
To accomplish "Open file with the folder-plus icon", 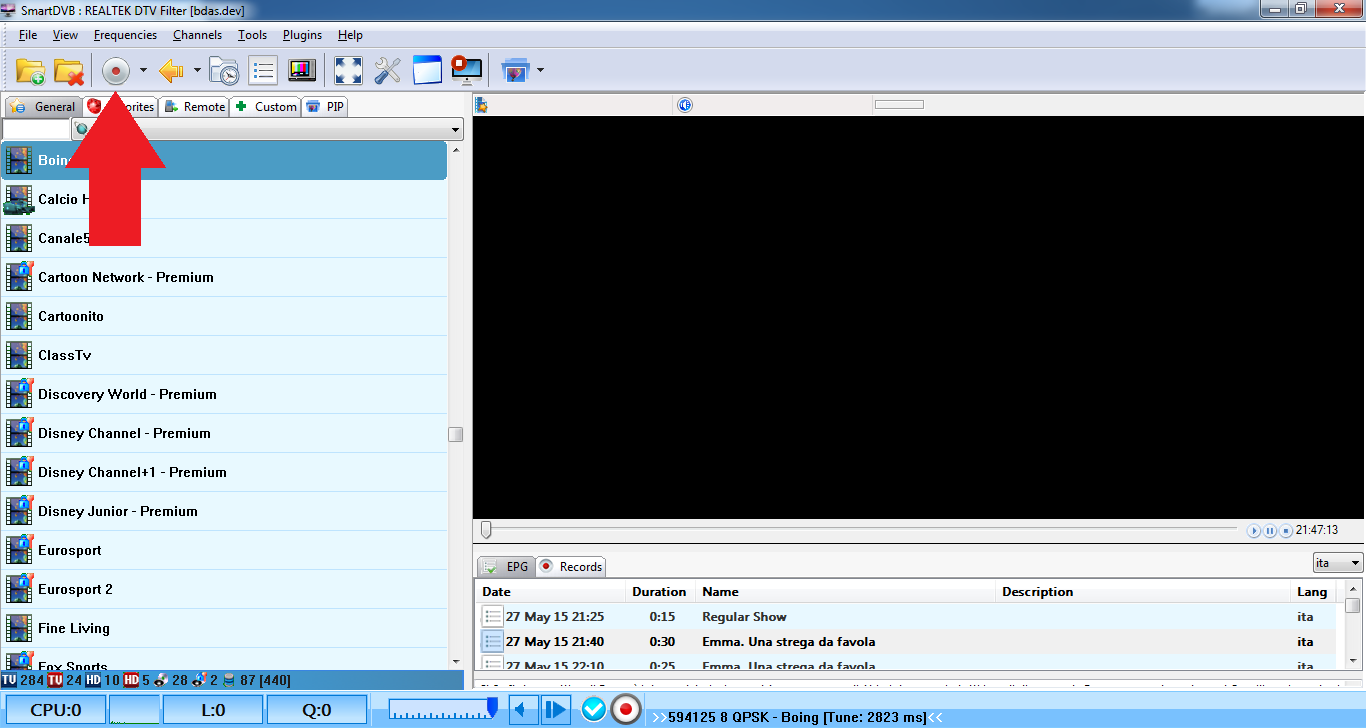I will click(x=30, y=71).
